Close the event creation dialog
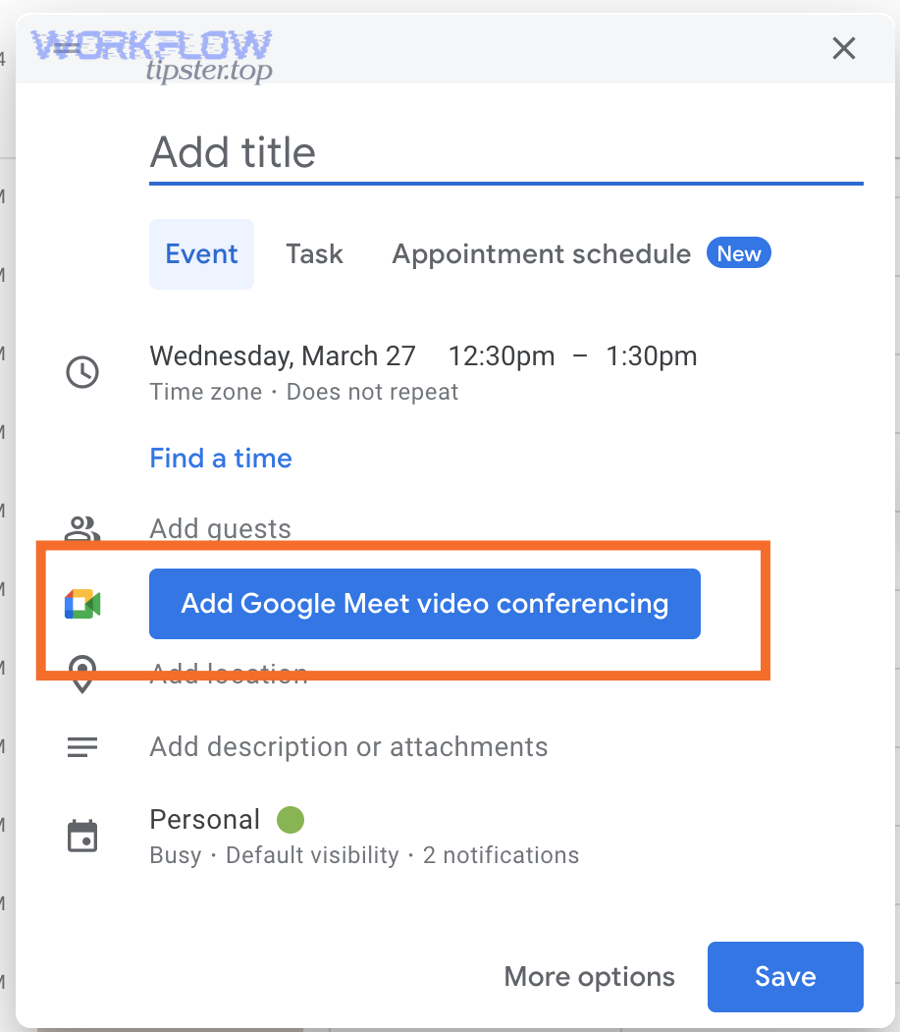The image size is (900, 1032). tap(843, 48)
